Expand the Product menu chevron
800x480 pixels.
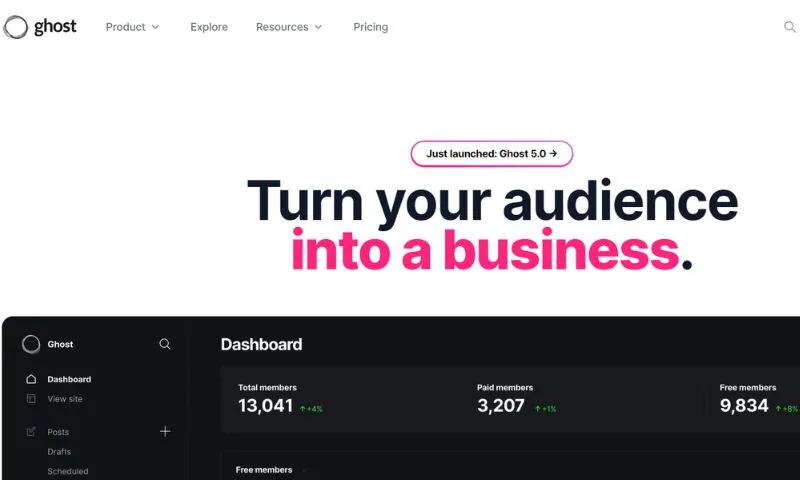[156, 27]
